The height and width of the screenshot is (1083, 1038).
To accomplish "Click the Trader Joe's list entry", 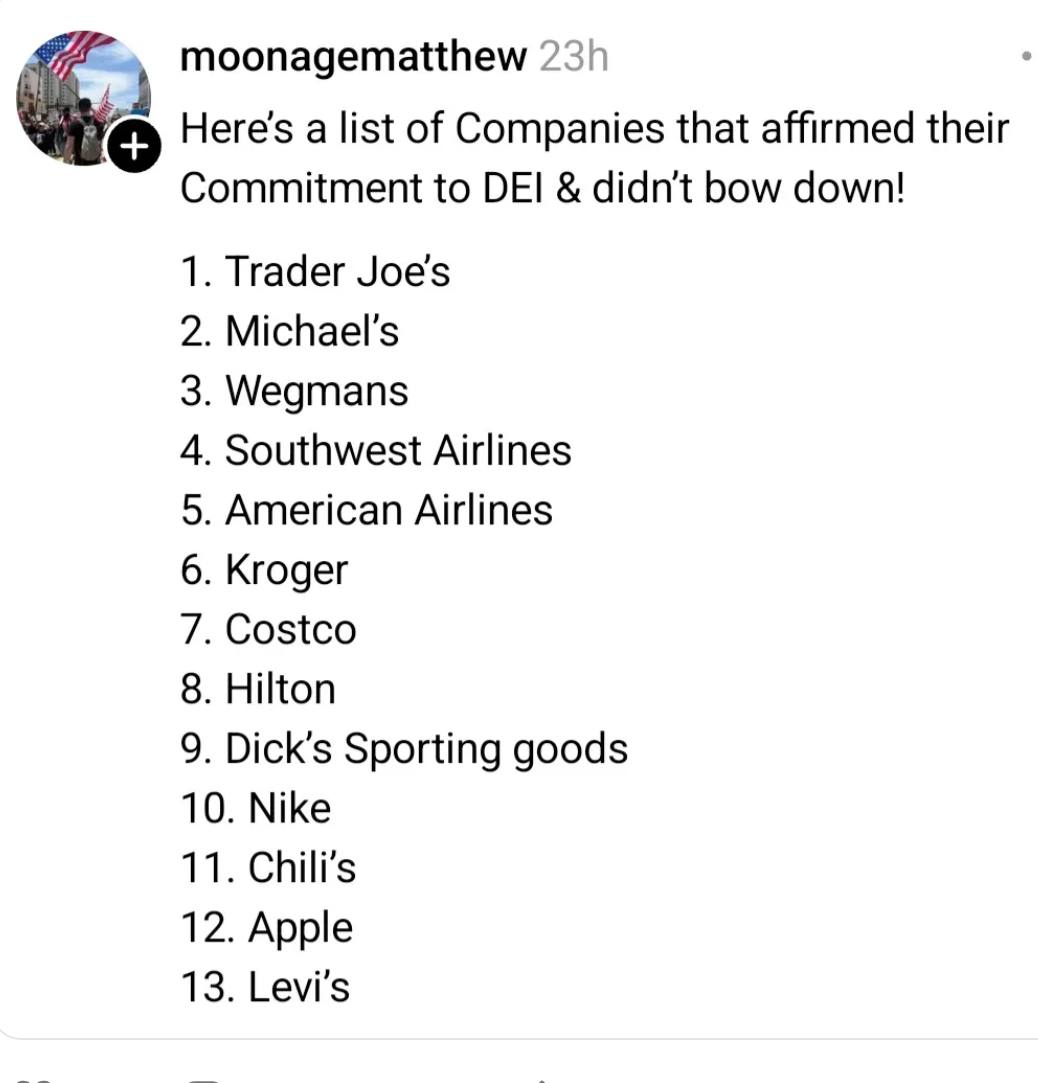I will tap(315, 271).
